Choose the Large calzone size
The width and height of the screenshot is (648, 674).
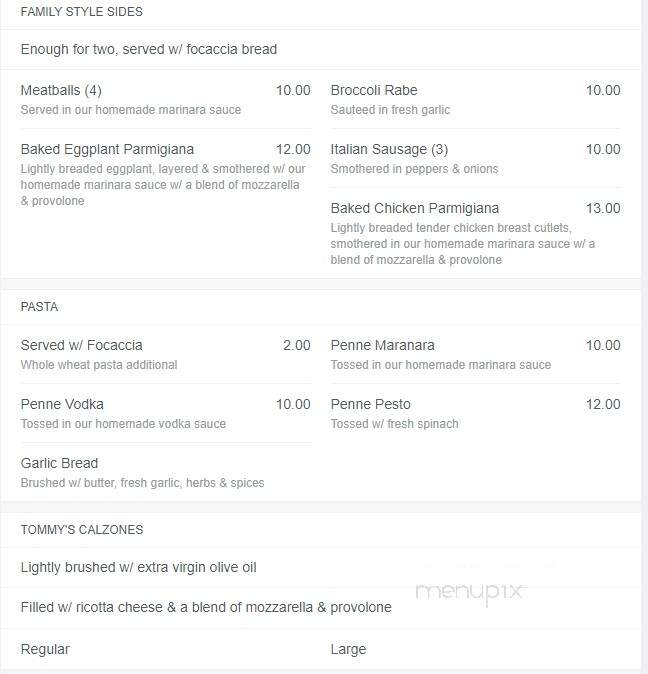(348, 649)
